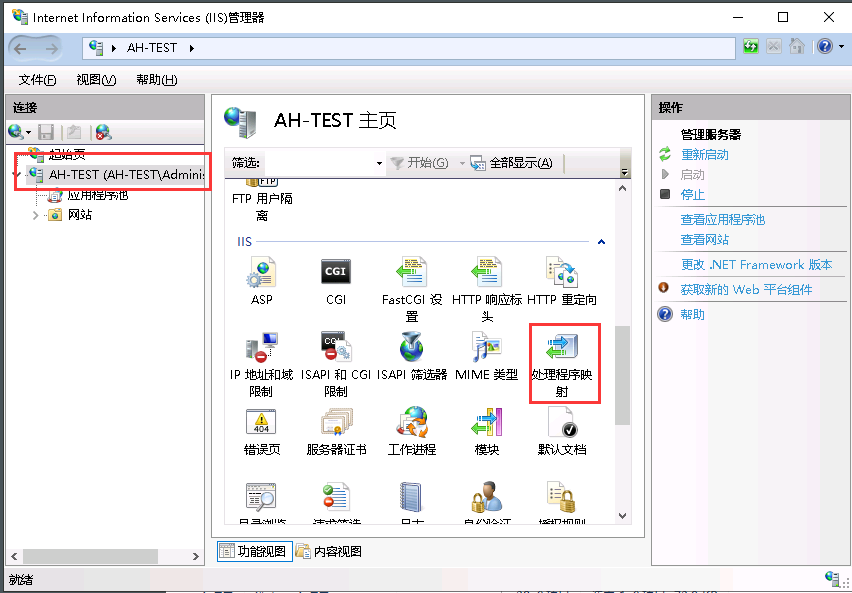The width and height of the screenshot is (852, 593).
Task: Open the ISAPI 筛选器 icon
Action: click(411, 349)
